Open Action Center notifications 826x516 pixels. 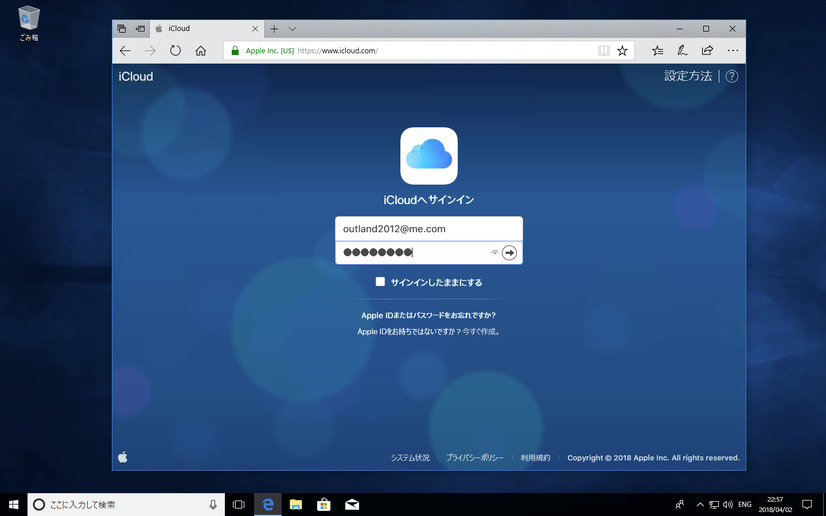coord(807,504)
